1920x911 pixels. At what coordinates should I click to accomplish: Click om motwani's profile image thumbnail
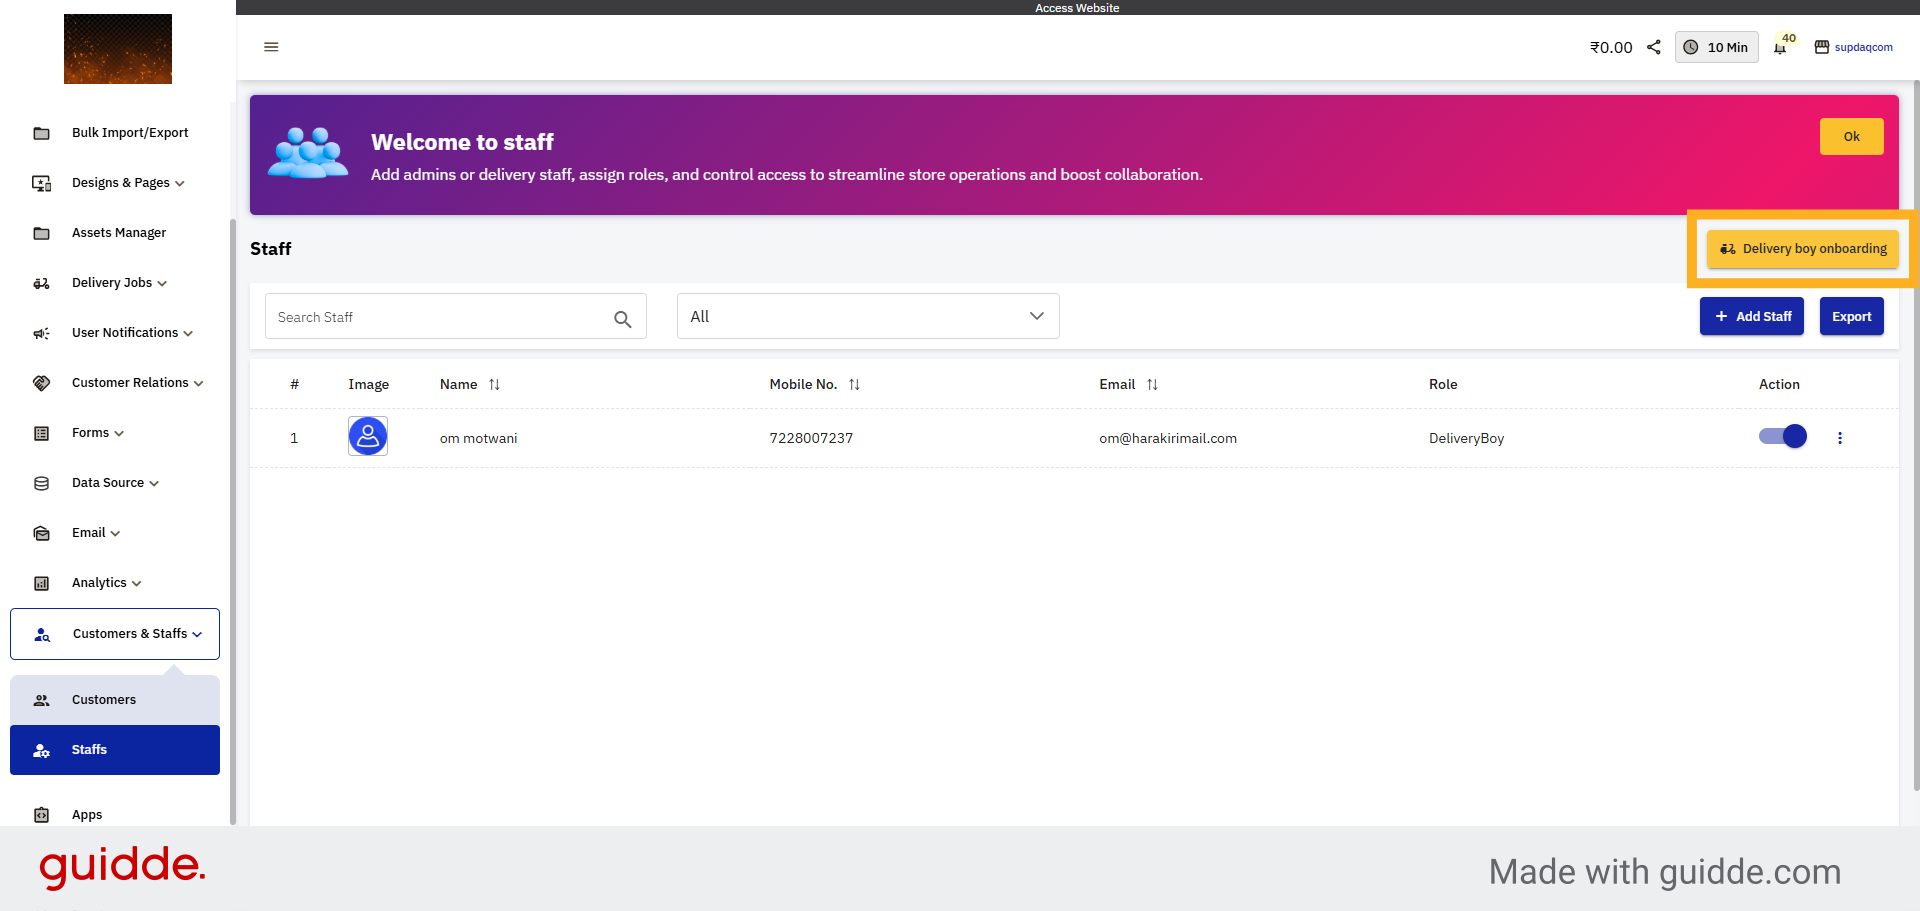(x=367, y=436)
